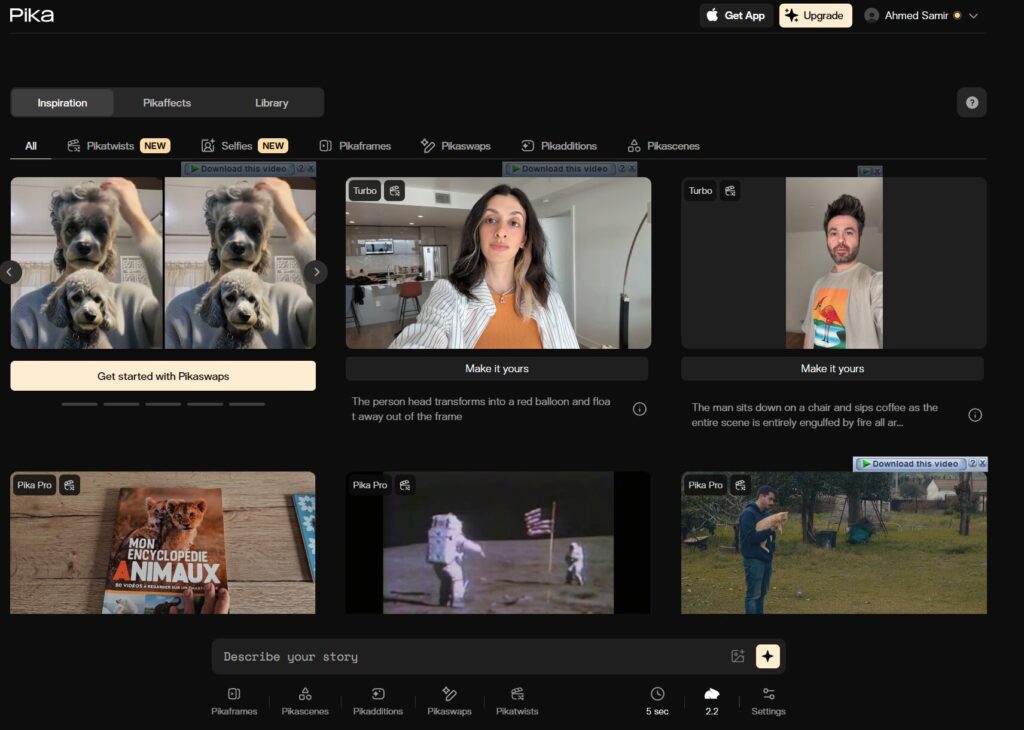Screen dimensions: 1024x730
Task: Open the 2.2 model version selector
Action: tap(712, 701)
